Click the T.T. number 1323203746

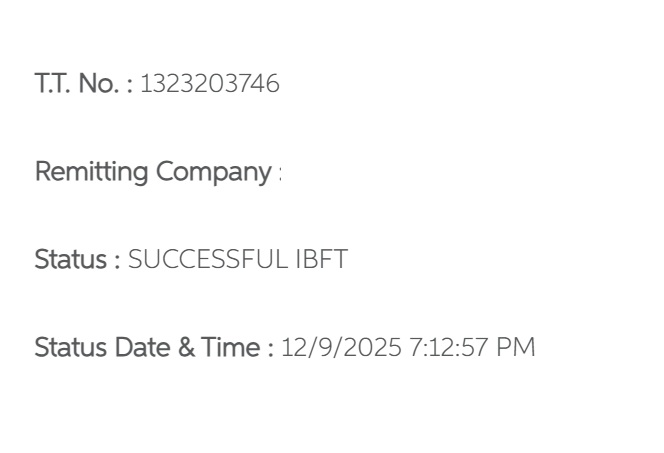click(209, 85)
